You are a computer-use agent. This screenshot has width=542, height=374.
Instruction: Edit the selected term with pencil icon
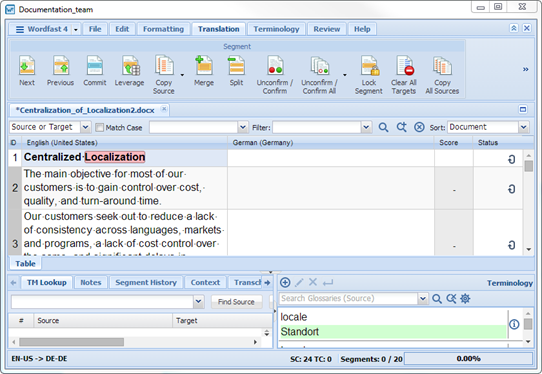point(299,282)
